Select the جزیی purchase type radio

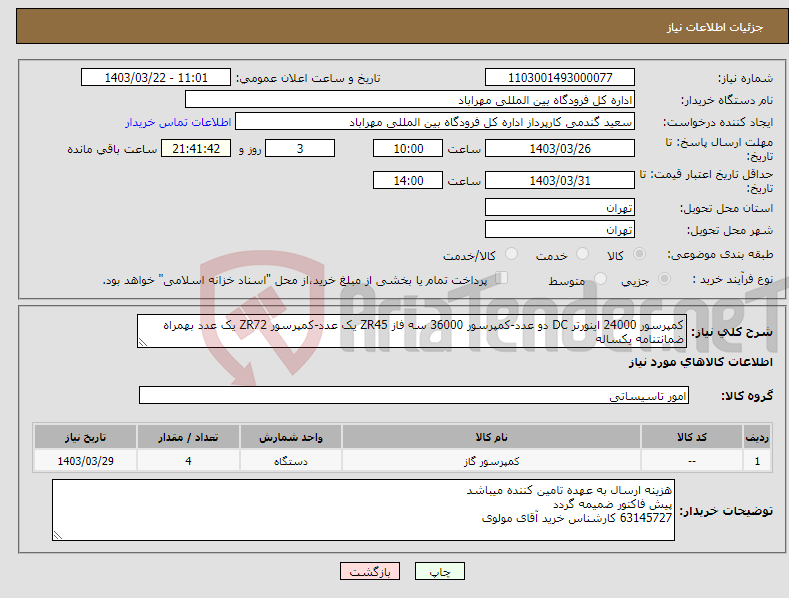[664, 278]
